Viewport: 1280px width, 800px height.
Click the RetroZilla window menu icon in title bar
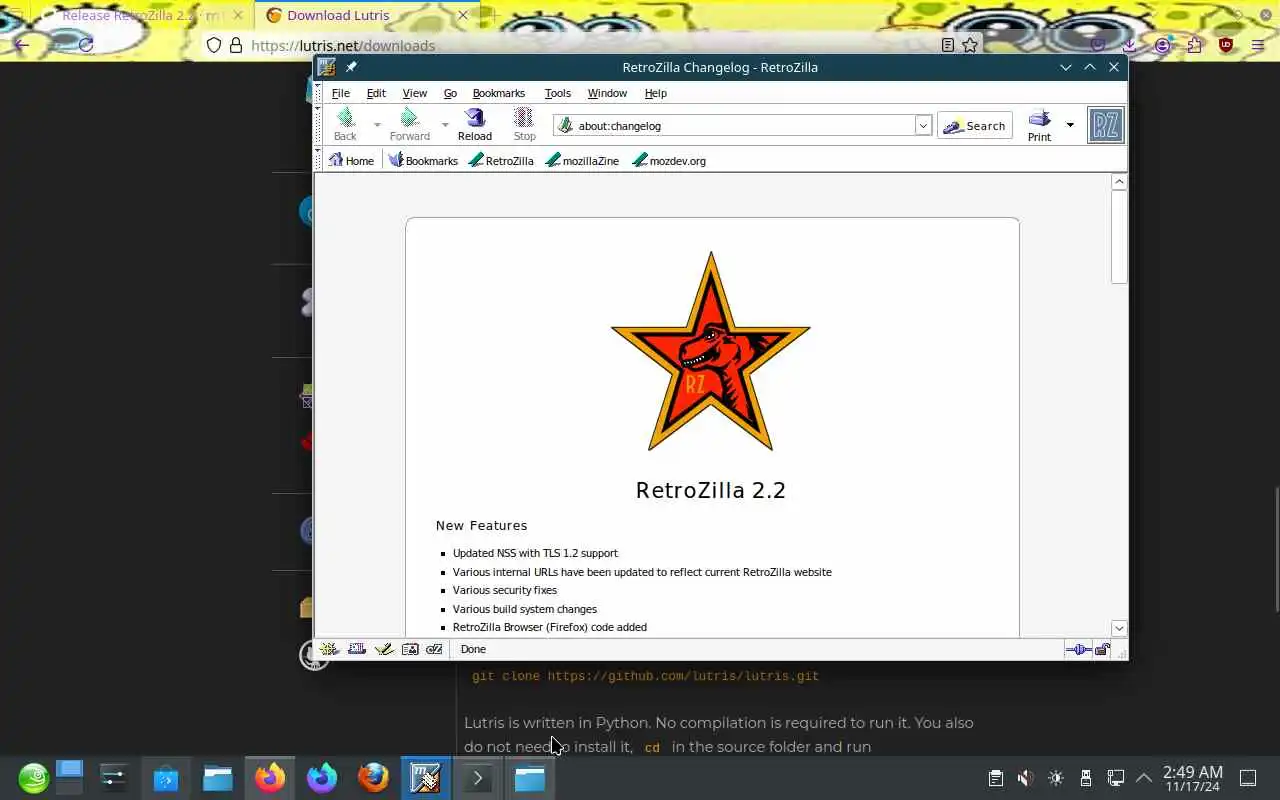[326, 67]
